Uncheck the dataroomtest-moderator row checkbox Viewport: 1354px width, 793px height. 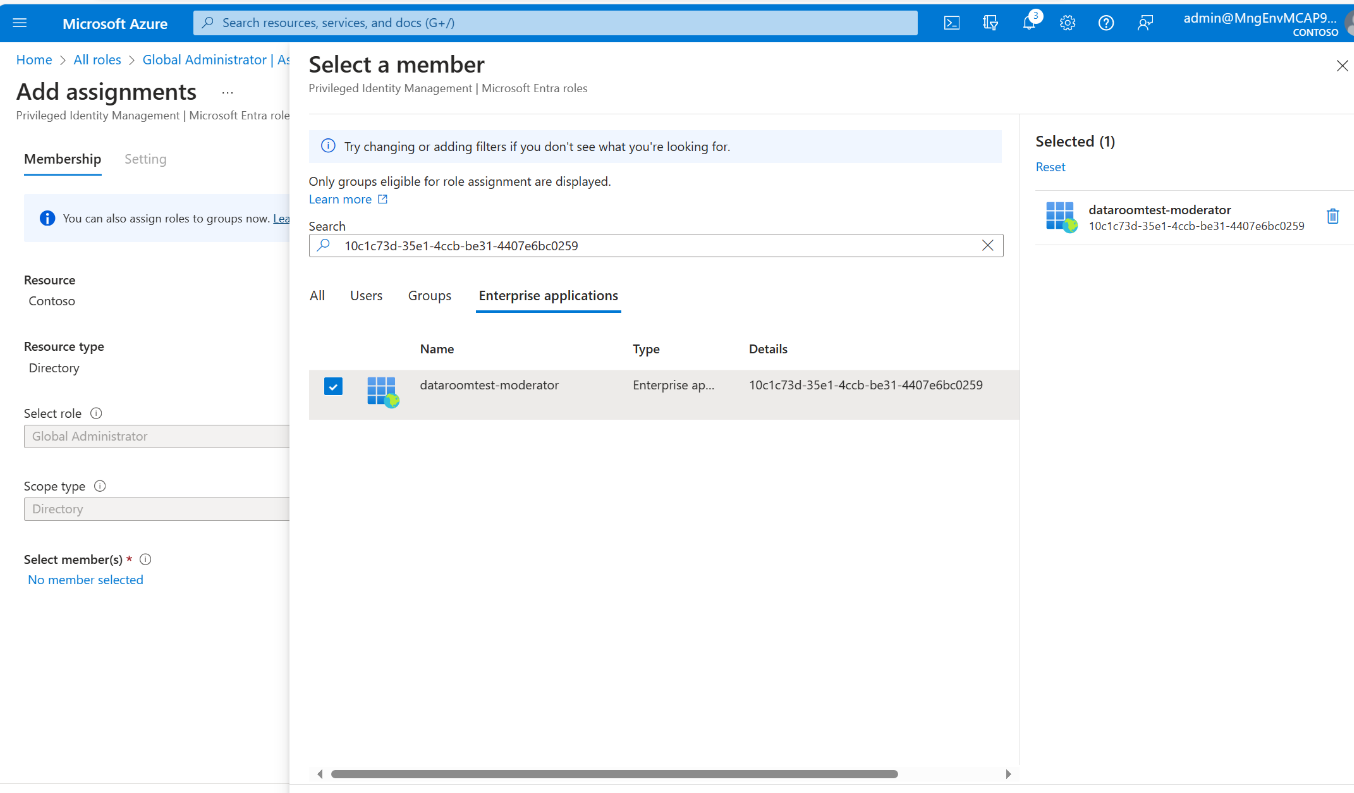coord(333,386)
